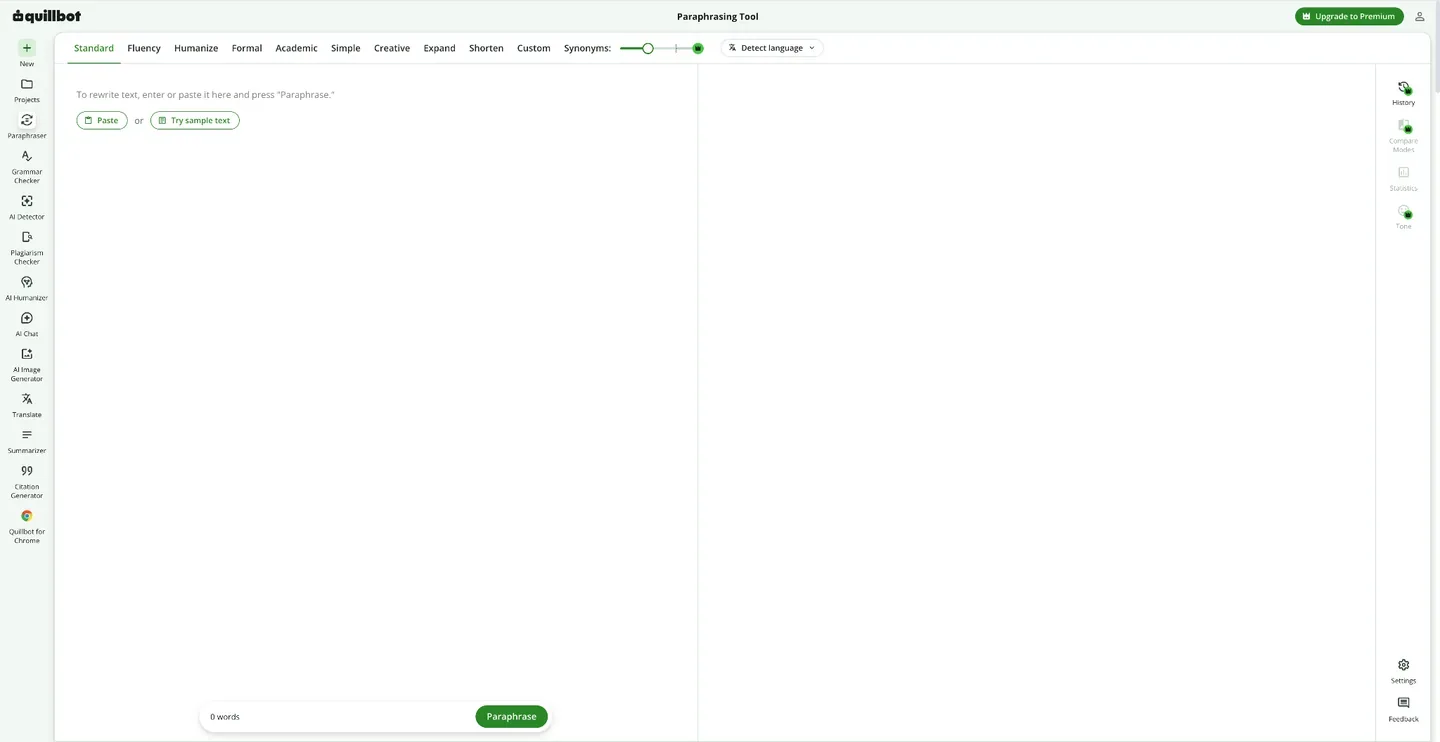Image resolution: width=1440 pixels, height=742 pixels.
Task: Open History panel on right
Action: pyautogui.click(x=1404, y=93)
